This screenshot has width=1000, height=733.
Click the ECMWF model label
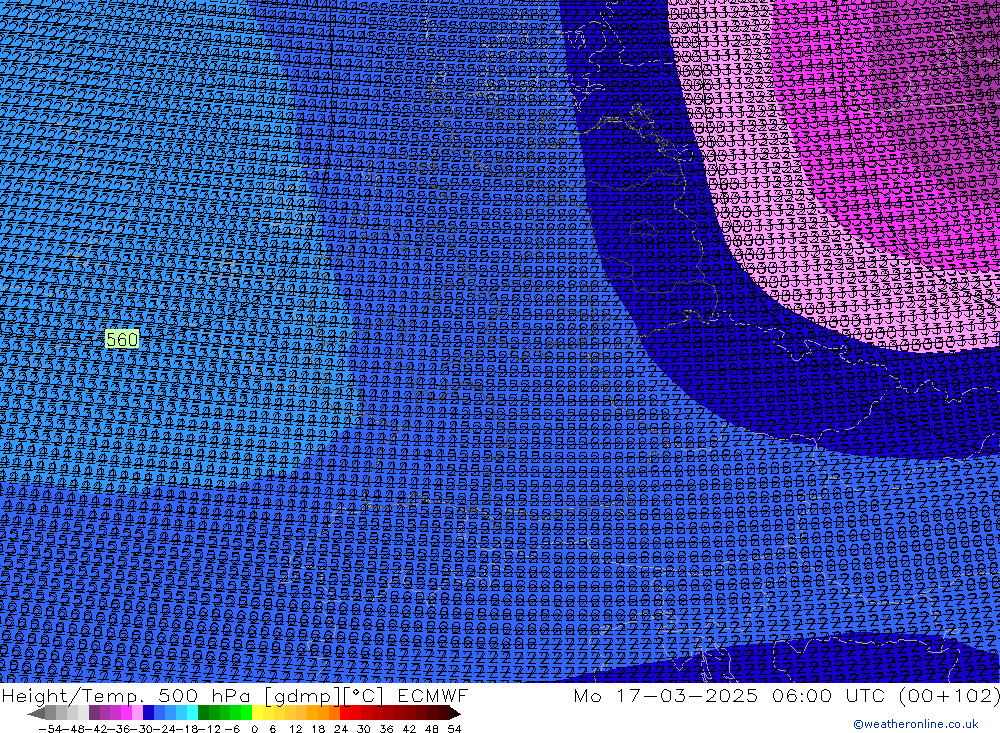tap(433, 695)
